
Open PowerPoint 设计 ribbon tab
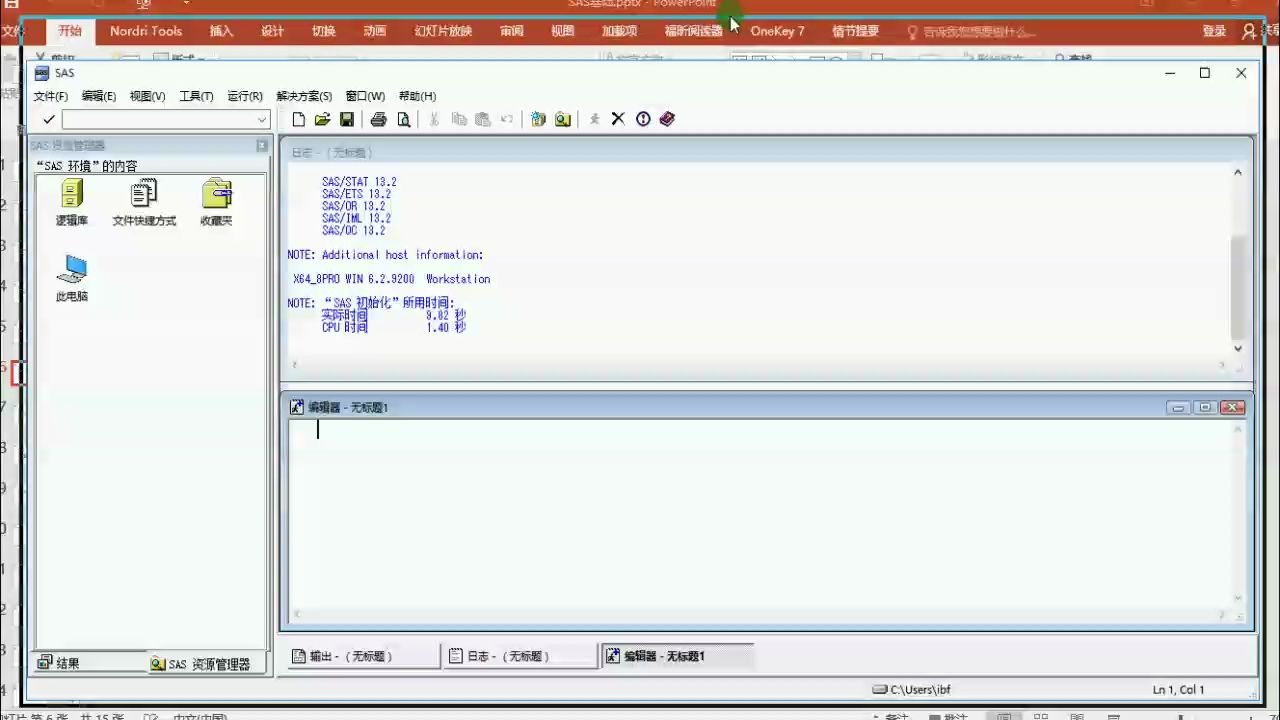point(272,31)
